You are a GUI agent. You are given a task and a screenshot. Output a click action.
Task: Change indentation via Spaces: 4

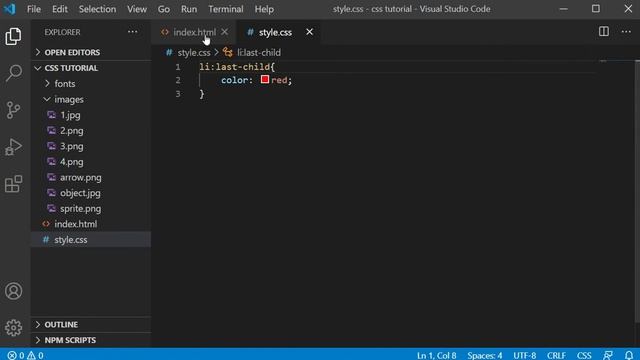coord(484,355)
